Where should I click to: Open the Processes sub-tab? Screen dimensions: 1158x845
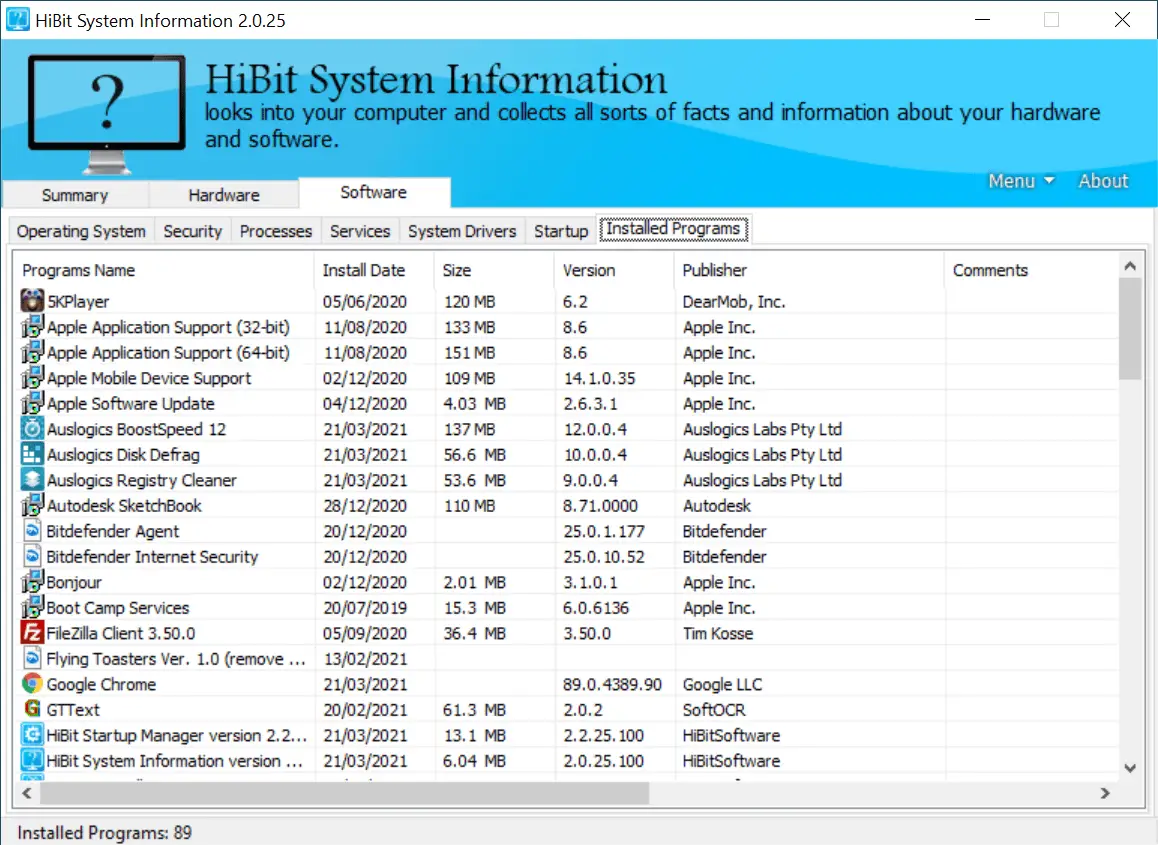275,231
